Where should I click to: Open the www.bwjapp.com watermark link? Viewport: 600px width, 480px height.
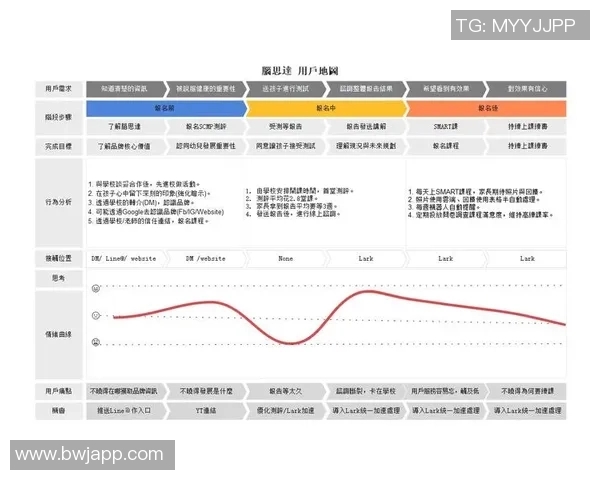(x=89, y=455)
